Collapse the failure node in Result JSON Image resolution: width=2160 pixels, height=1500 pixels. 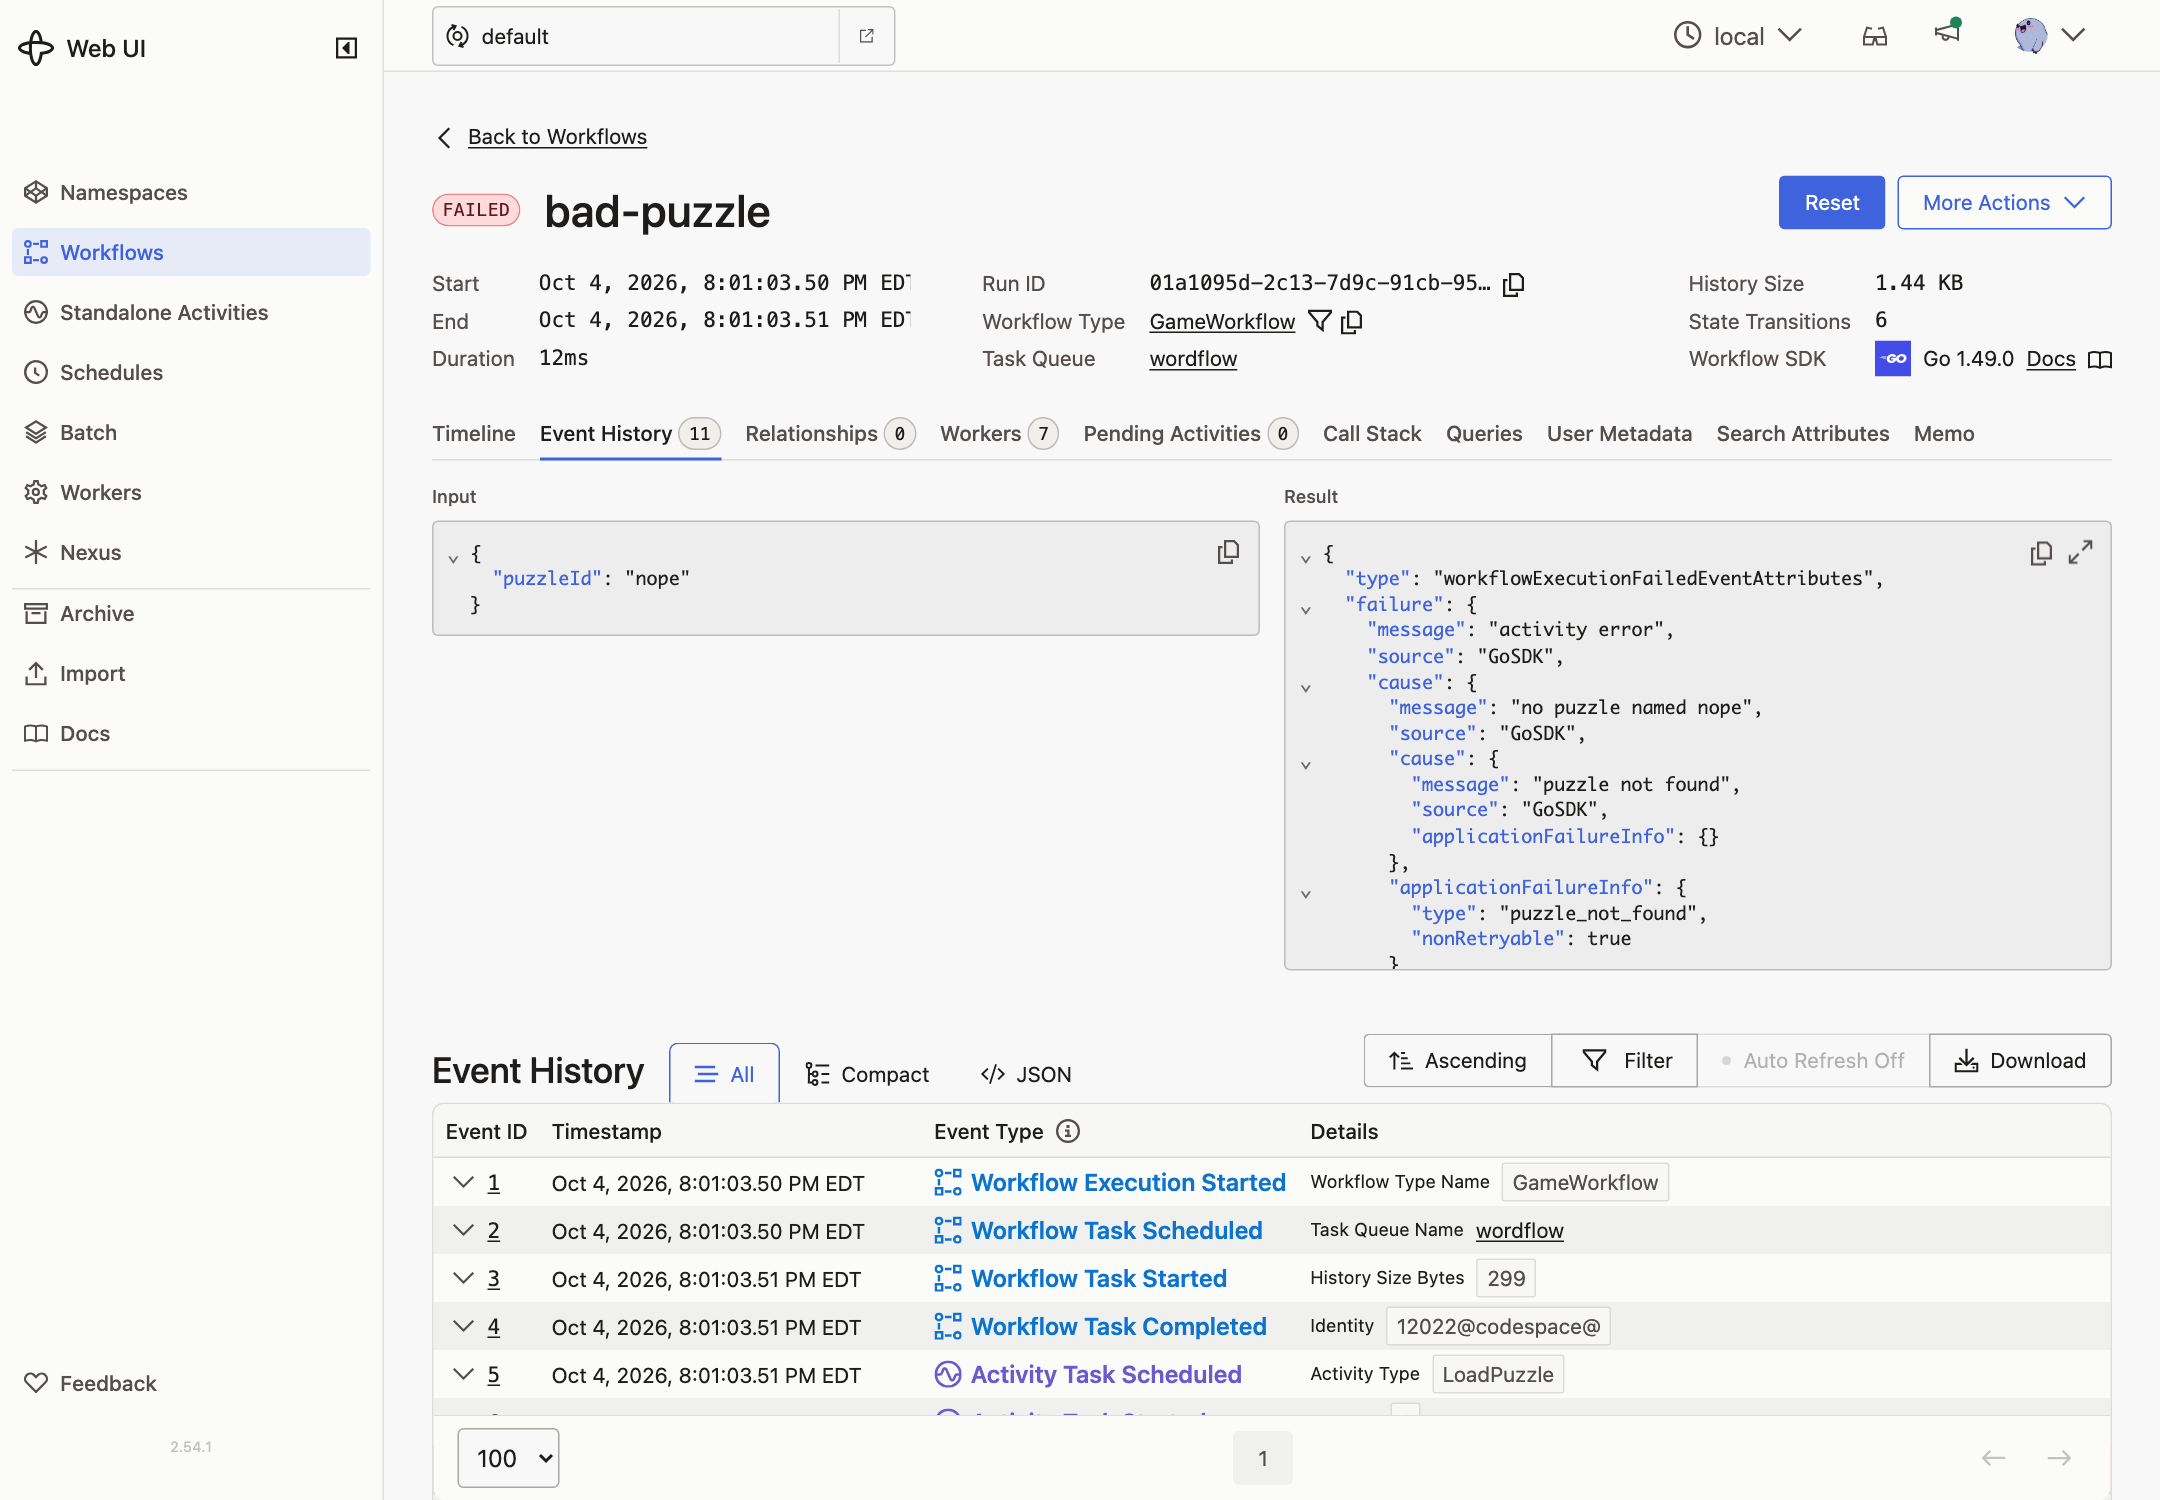pyautogui.click(x=1305, y=609)
